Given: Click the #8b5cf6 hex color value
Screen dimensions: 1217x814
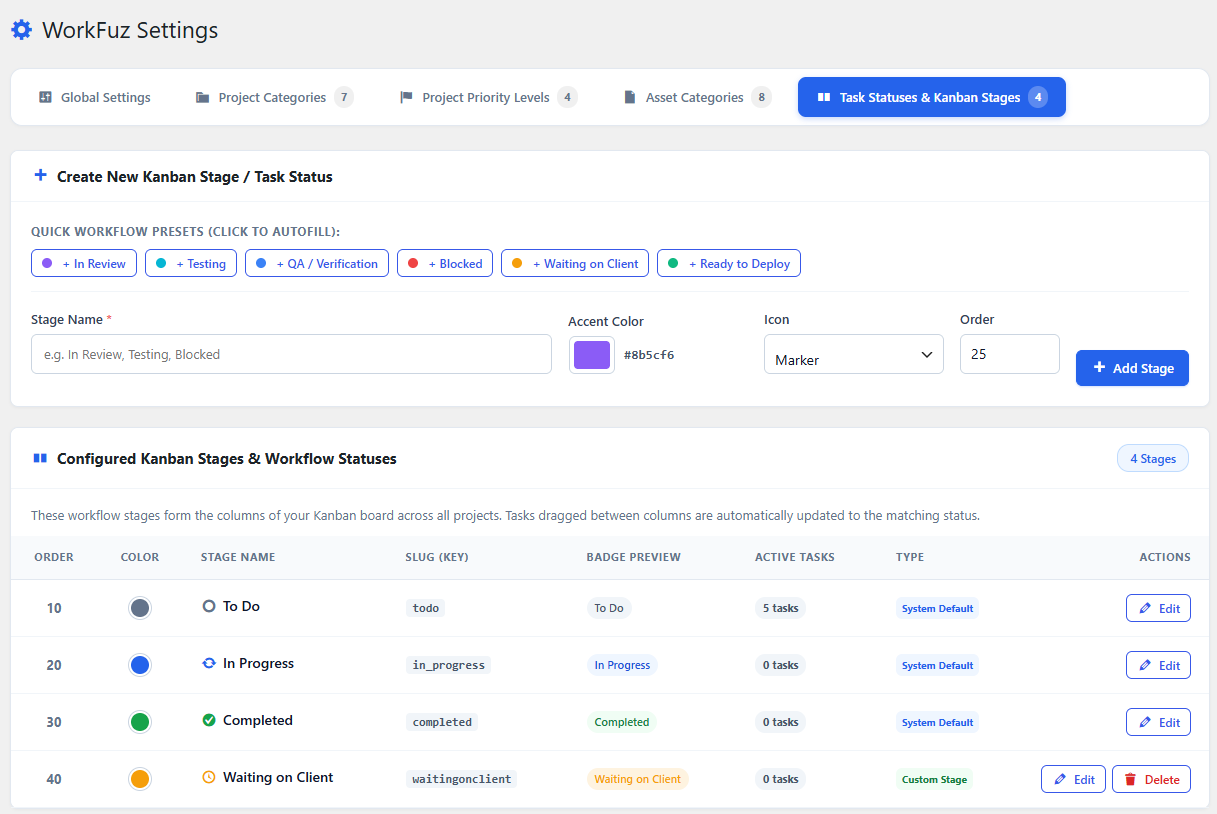Looking at the screenshot, I should coord(649,355).
